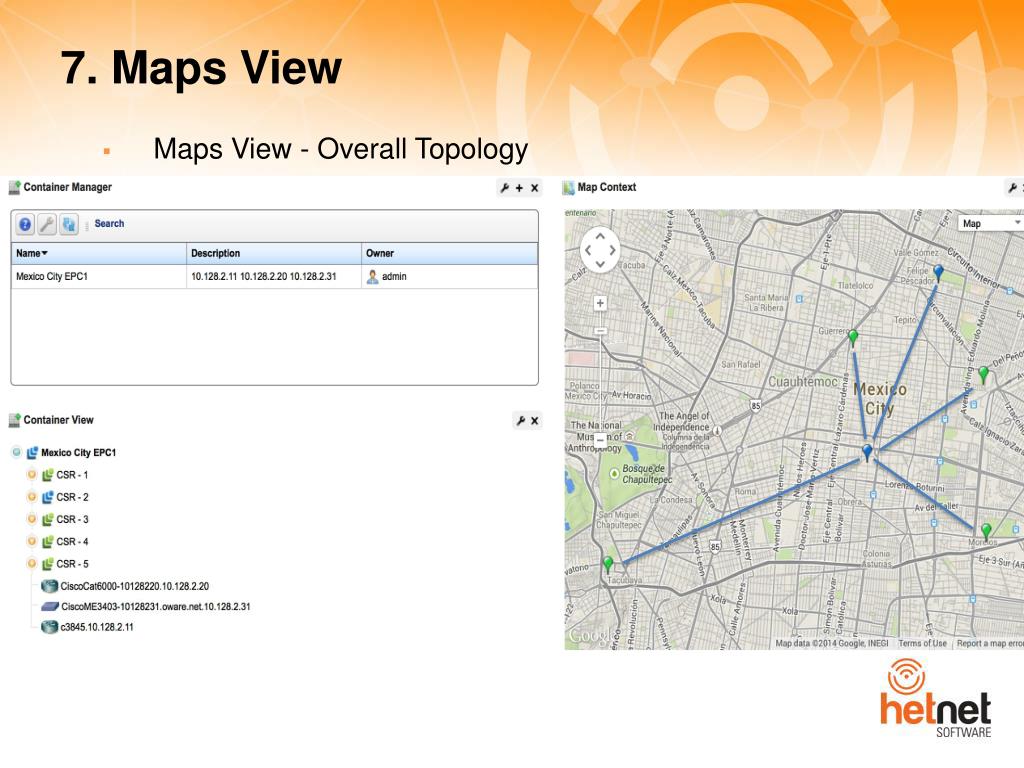
Task: Click the wrench icon in Container View header
Action: pyautogui.click(x=520, y=421)
